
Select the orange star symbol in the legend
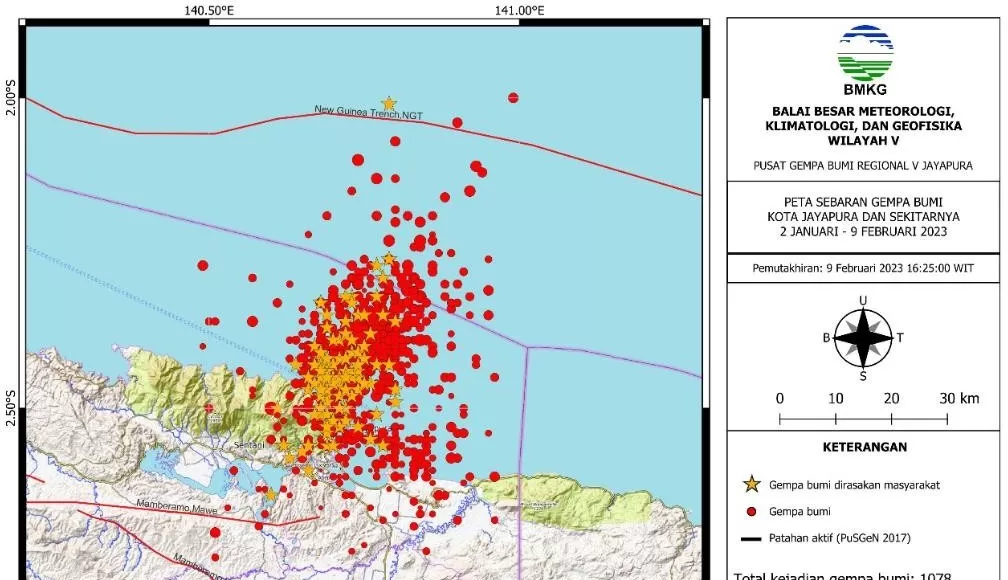(x=751, y=485)
